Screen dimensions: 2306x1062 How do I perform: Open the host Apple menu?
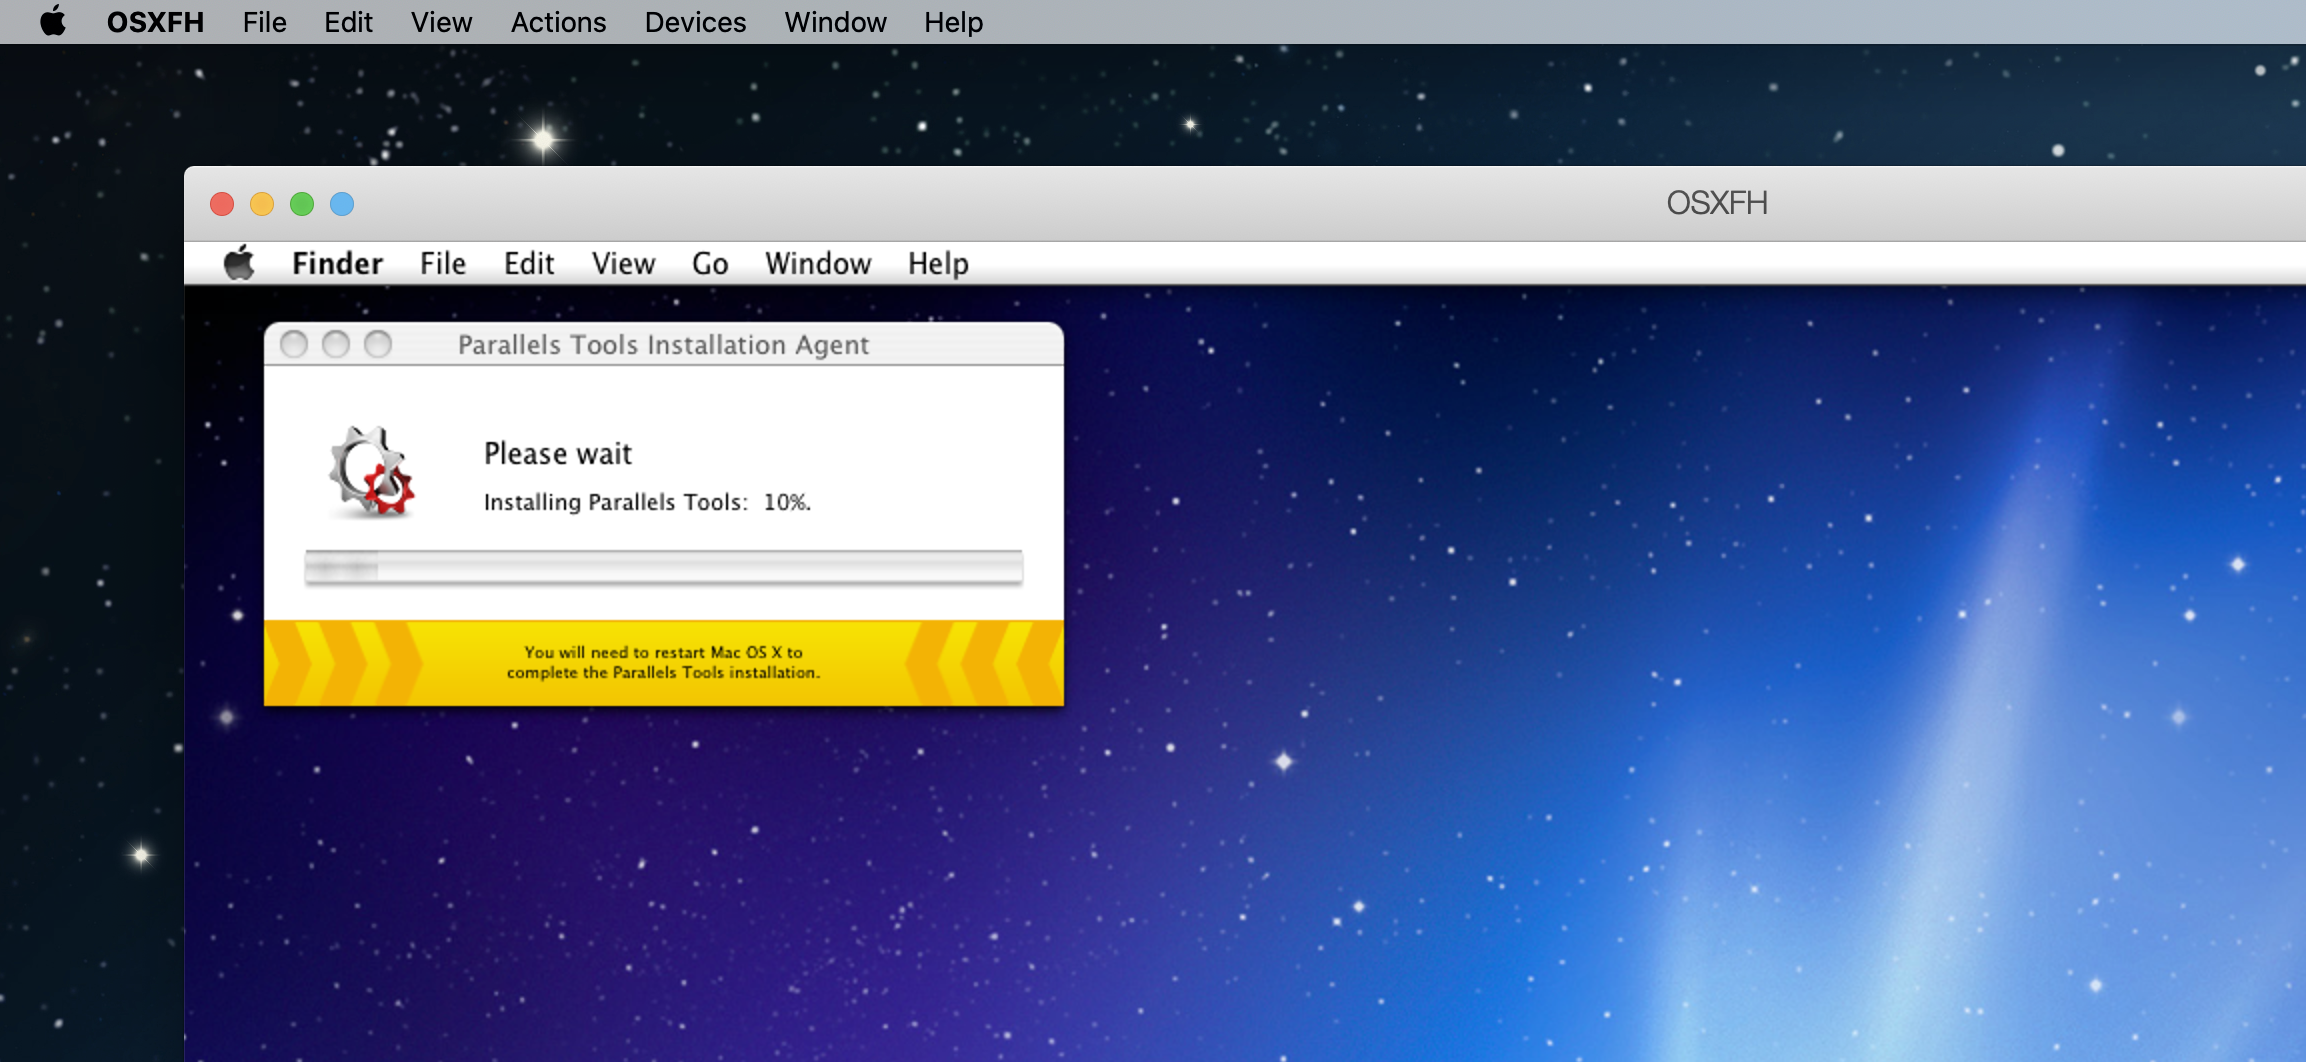pyautogui.click(x=53, y=21)
